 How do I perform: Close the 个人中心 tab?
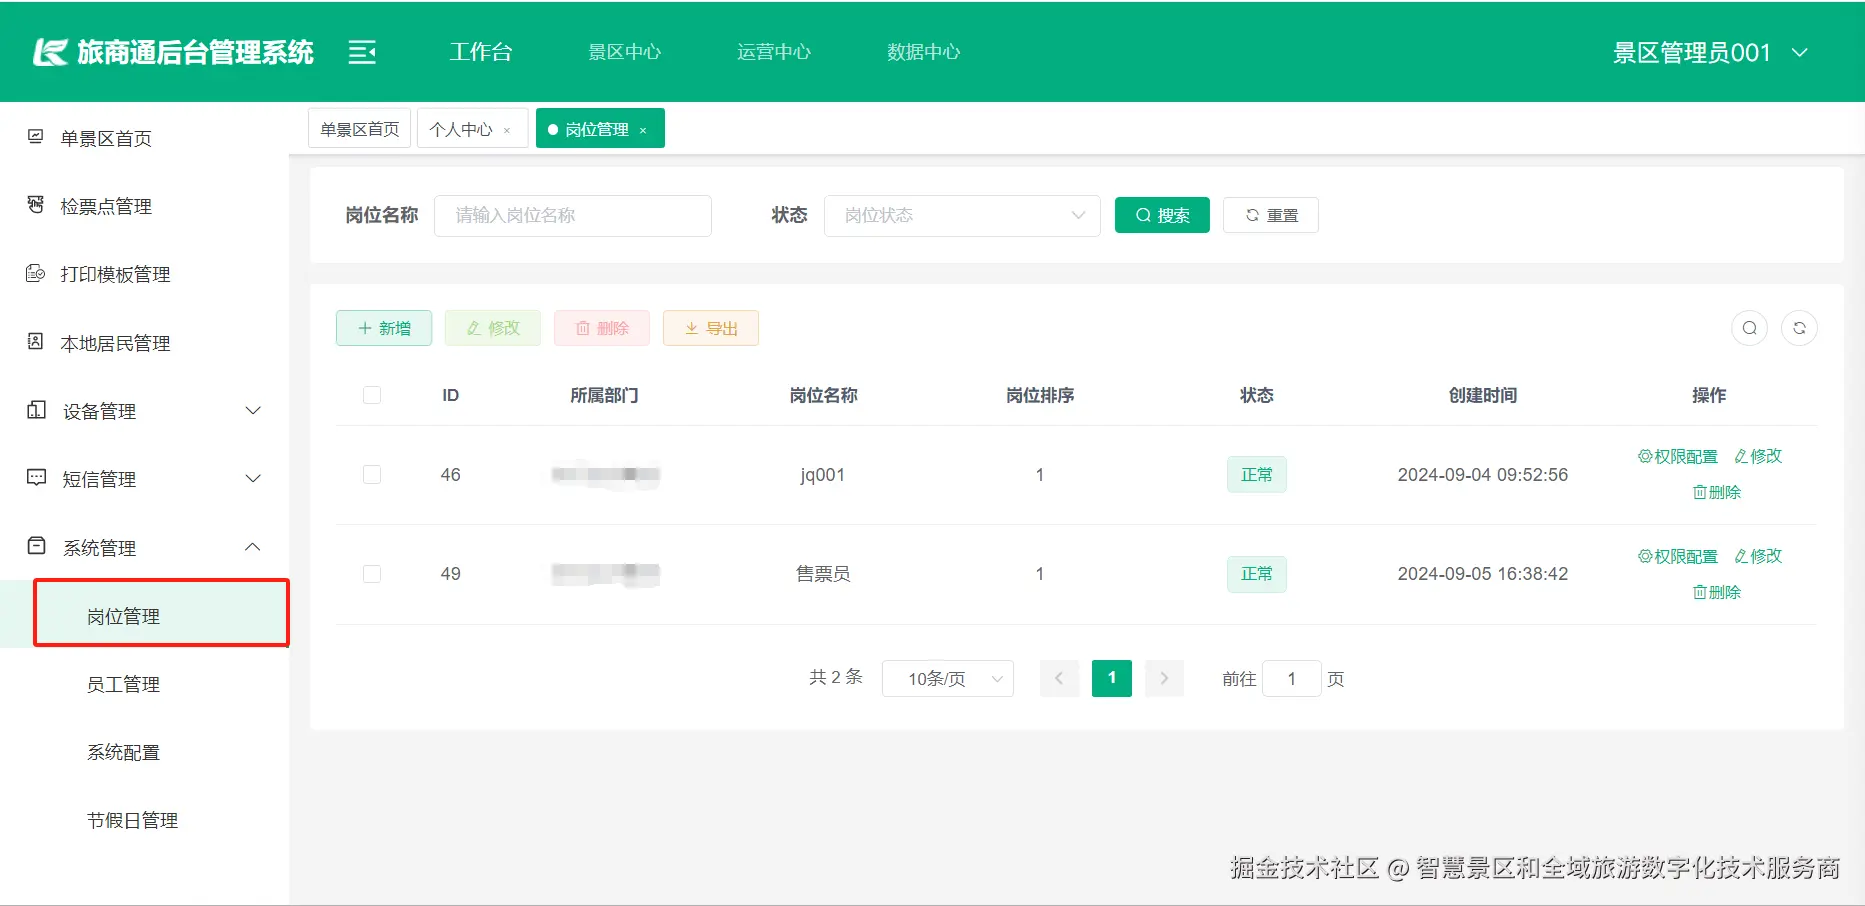click(x=507, y=130)
